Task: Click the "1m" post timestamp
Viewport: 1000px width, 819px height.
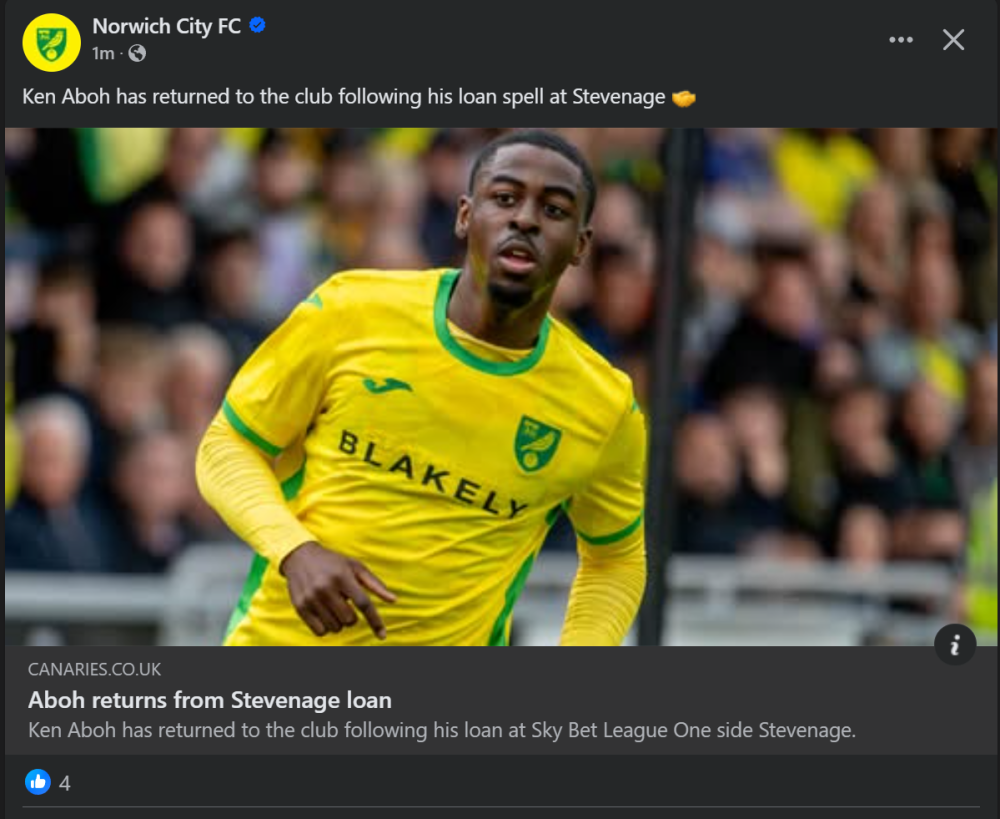Action: click(x=103, y=54)
